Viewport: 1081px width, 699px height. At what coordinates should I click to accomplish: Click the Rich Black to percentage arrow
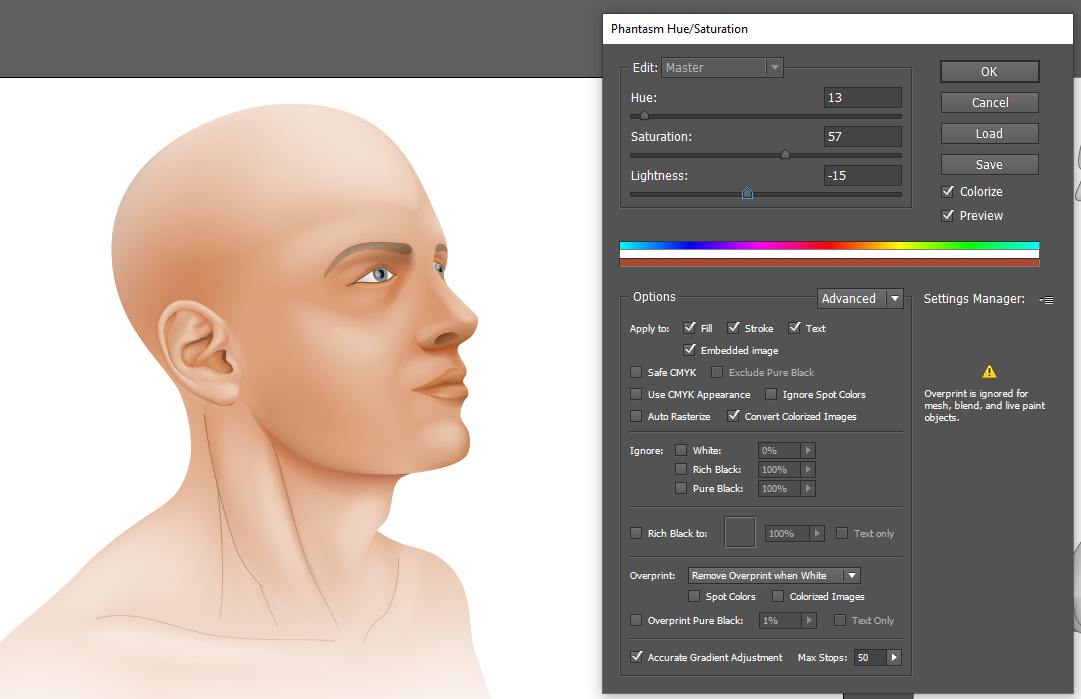(x=817, y=534)
